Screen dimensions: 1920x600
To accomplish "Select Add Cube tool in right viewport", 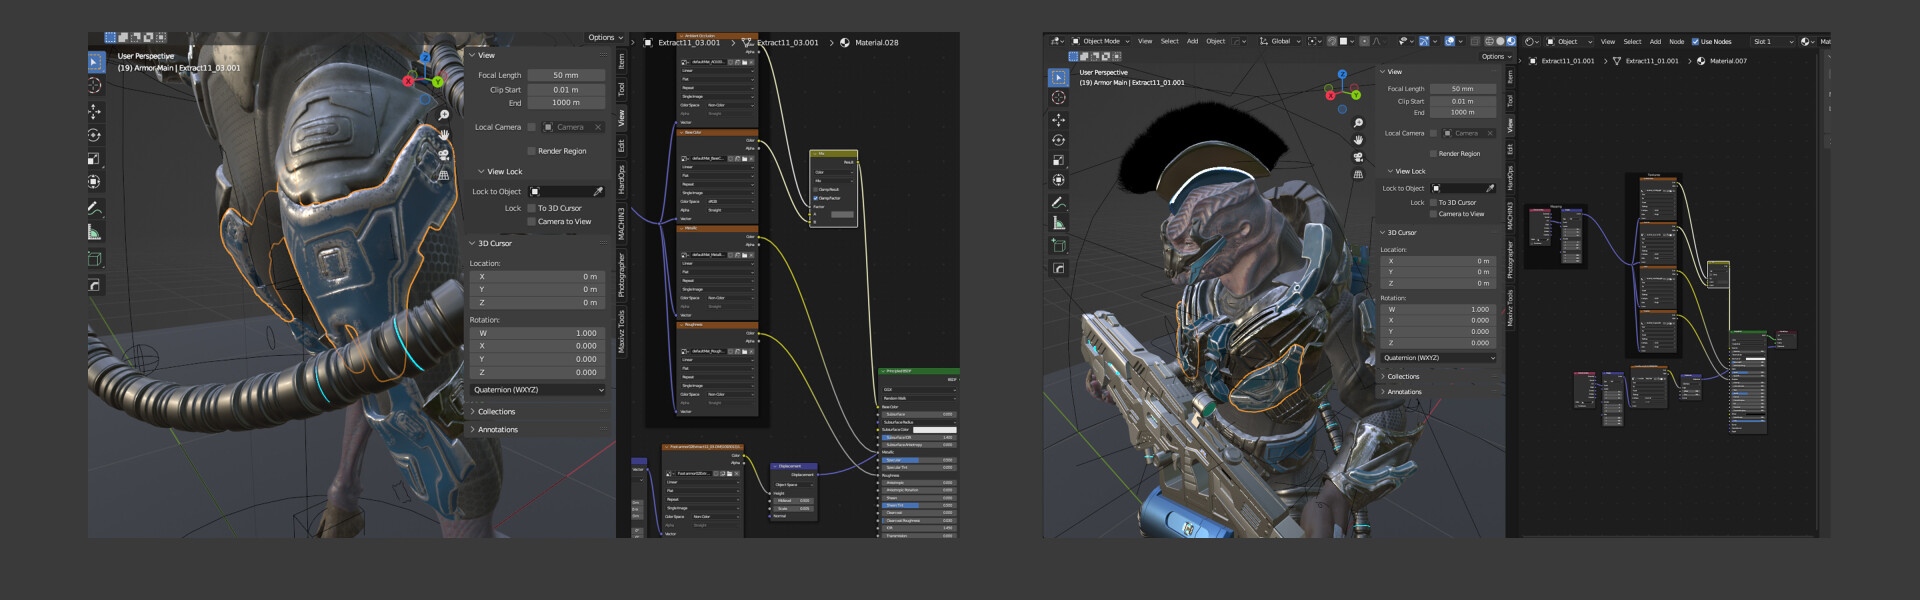I will (1058, 245).
